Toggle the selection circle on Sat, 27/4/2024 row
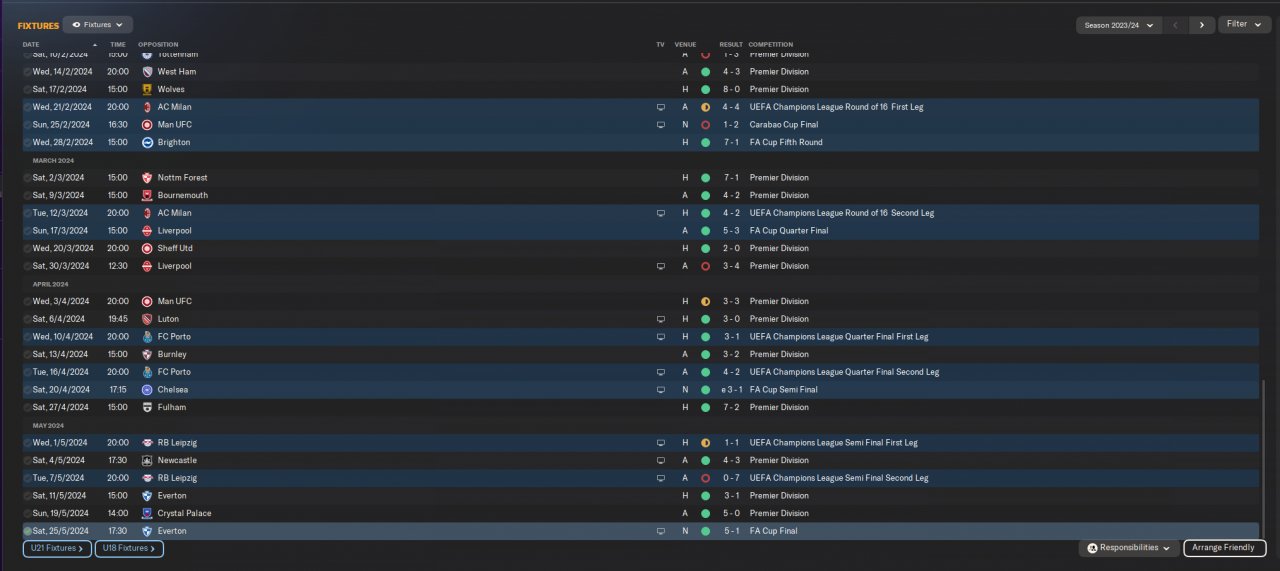 click(27, 408)
